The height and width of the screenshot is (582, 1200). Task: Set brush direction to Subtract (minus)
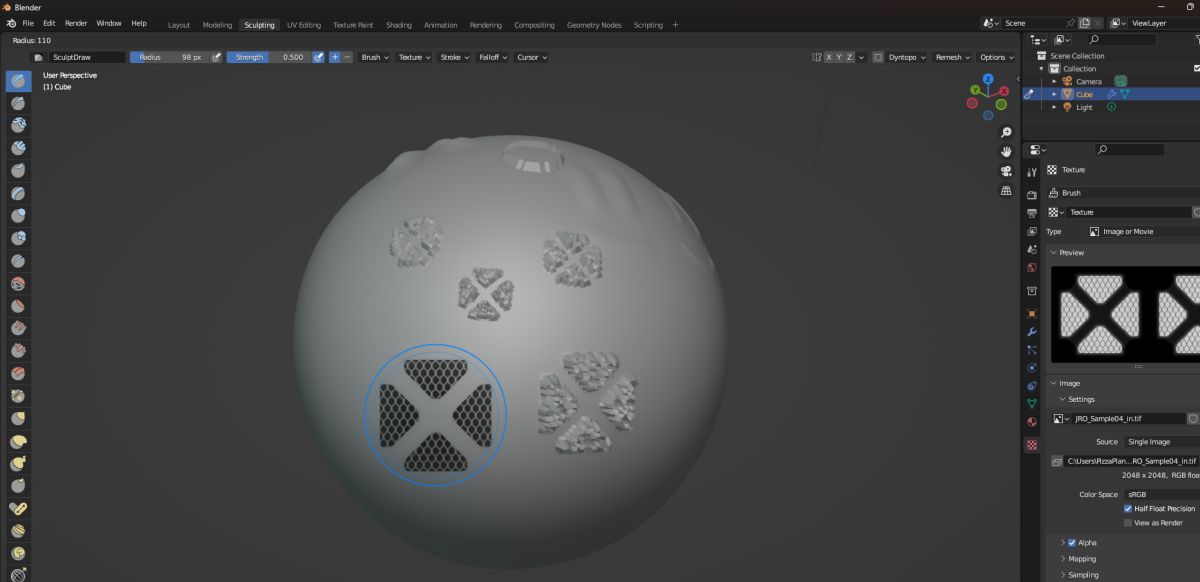click(347, 57)
